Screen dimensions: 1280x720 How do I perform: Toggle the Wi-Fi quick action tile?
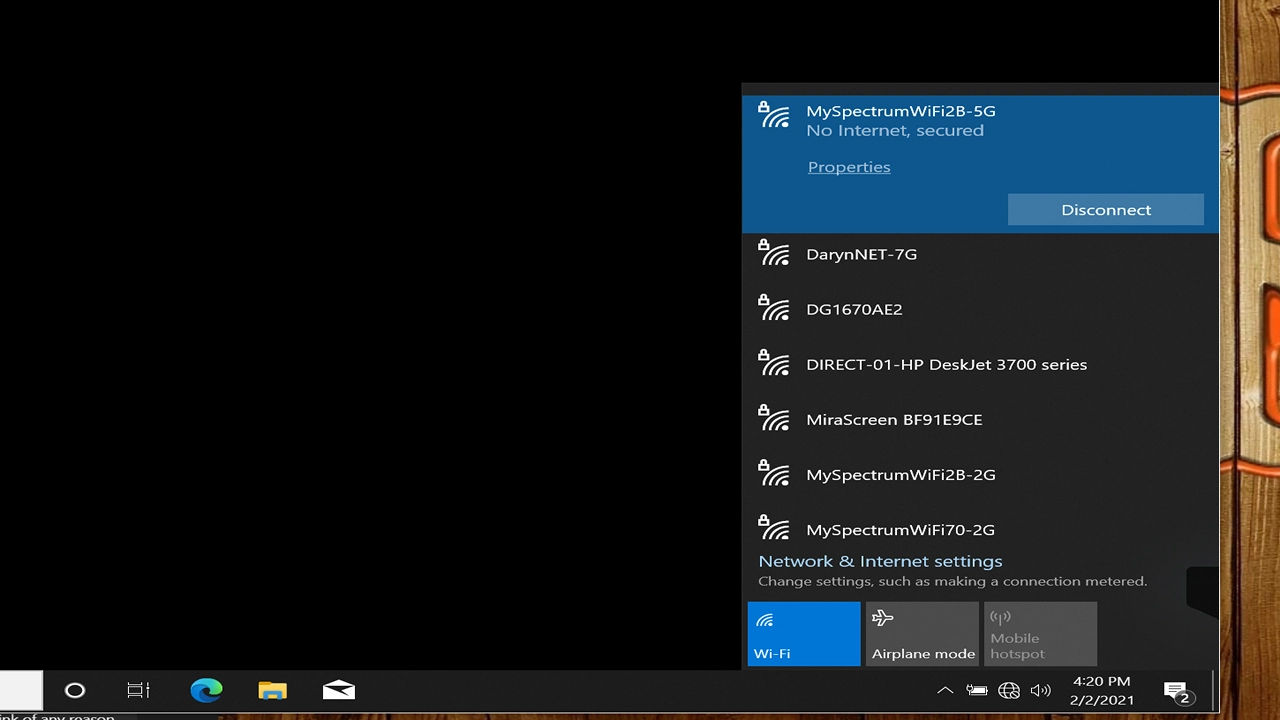pyautogui.click(x=804, y=634)
